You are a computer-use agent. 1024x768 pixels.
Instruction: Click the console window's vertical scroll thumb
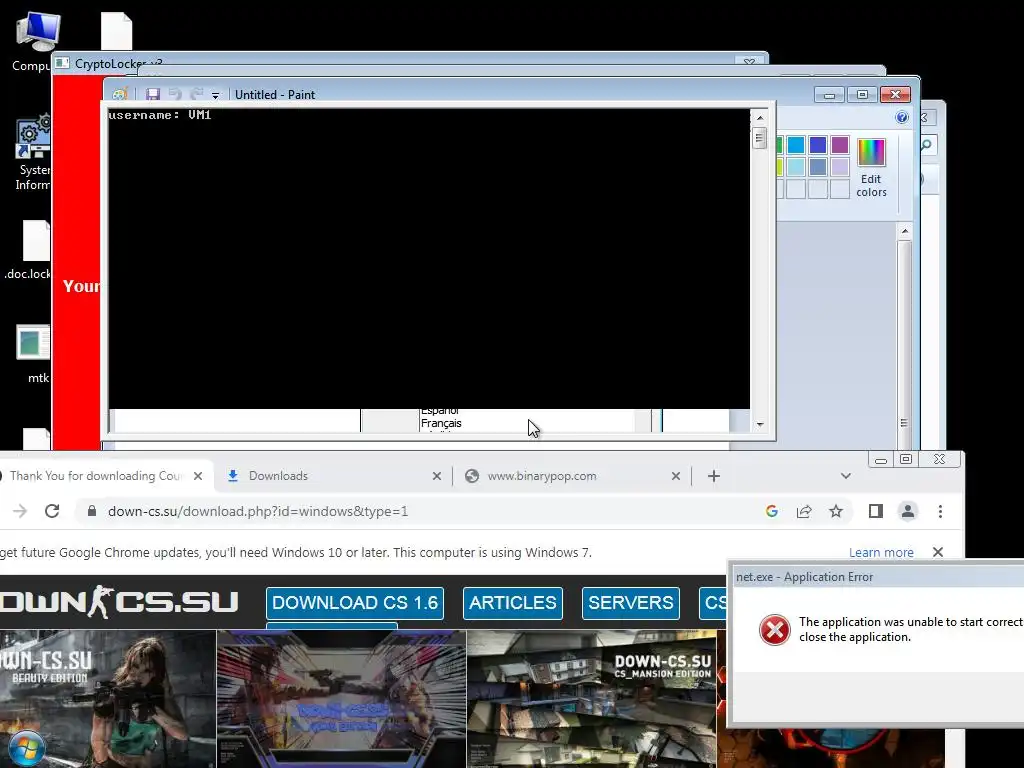pyautogui.click(x=759, y=138)
